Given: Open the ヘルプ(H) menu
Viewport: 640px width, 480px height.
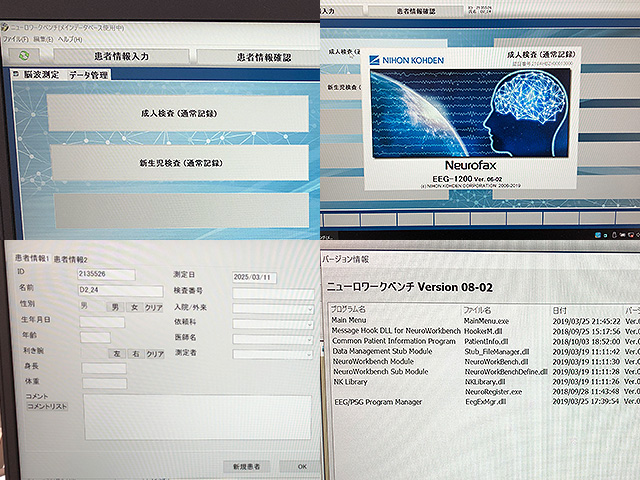Looking at the screenshot, I should pyautogui.click(x=70, y=40).
